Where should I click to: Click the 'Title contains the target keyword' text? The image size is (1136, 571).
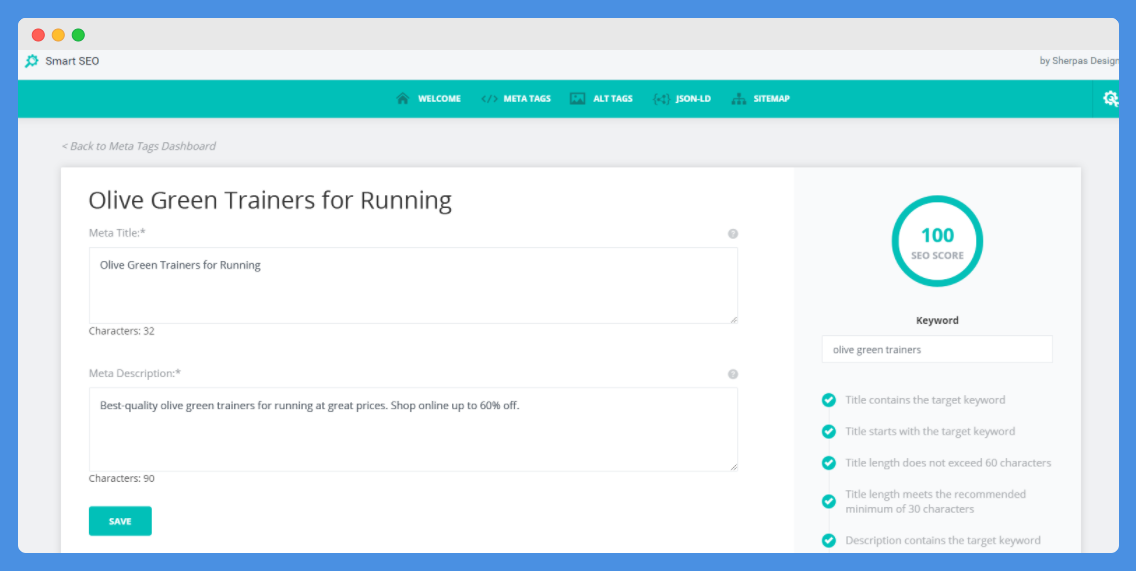[x=925, y=400]
